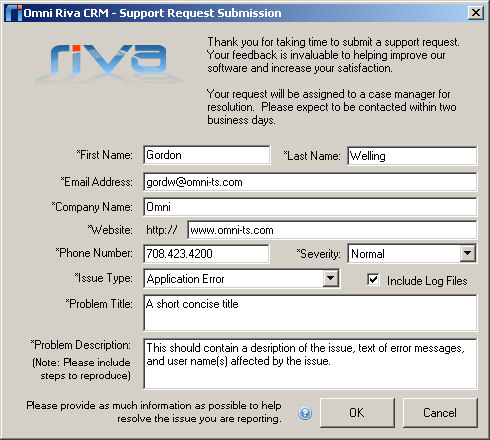Focus the Last Name field containing Welling
The width and height of the screenshot is (490, 440).
[x=412, y=156]
